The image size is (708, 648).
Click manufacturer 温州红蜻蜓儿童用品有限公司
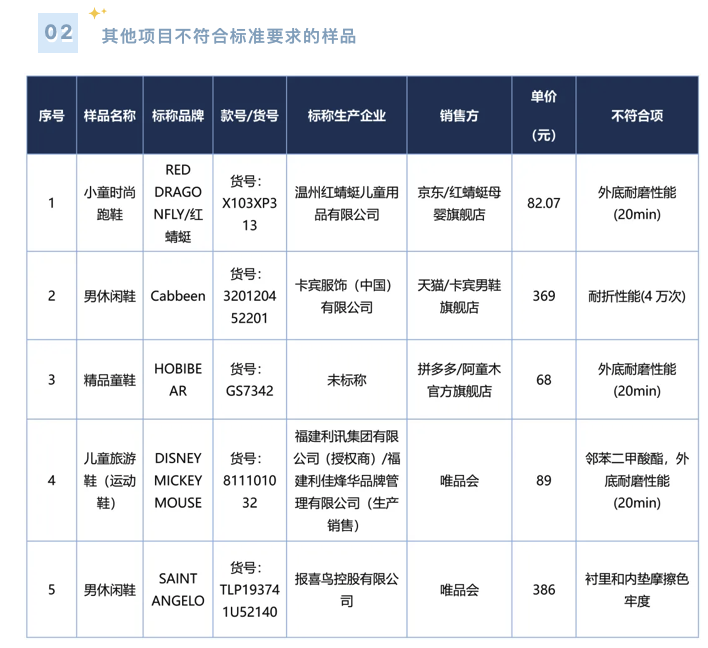coord(347,203)
